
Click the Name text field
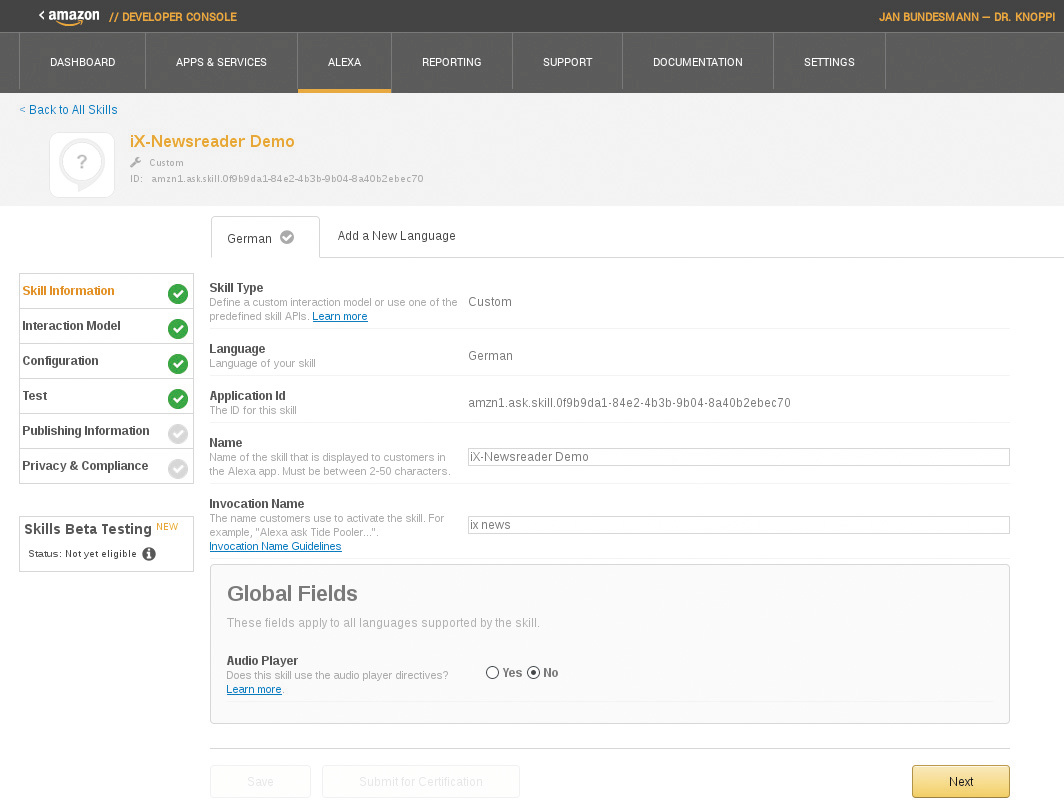click(x=738, y=457)
